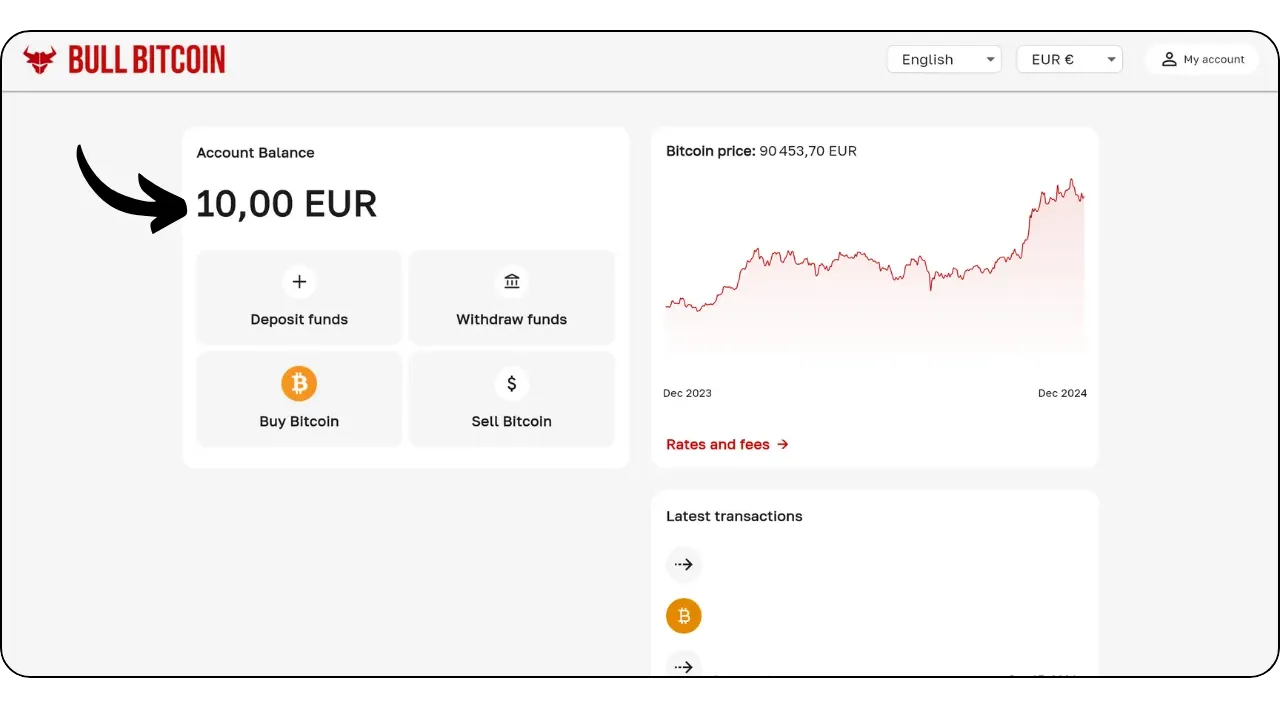Click the orange Bitcoin icon above Buy Bitcoin
Viewport: 1280px width, 708px height.
(x=299, y=383)
